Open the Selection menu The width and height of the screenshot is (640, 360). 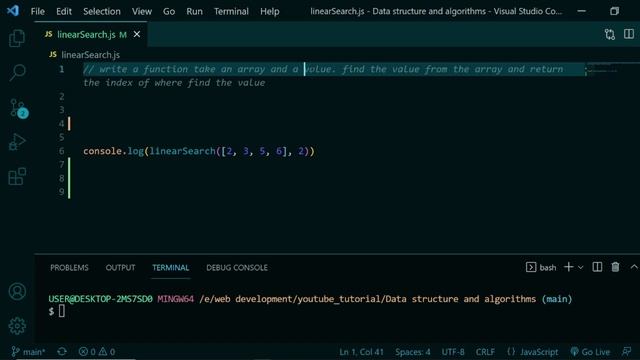point(102,11)
